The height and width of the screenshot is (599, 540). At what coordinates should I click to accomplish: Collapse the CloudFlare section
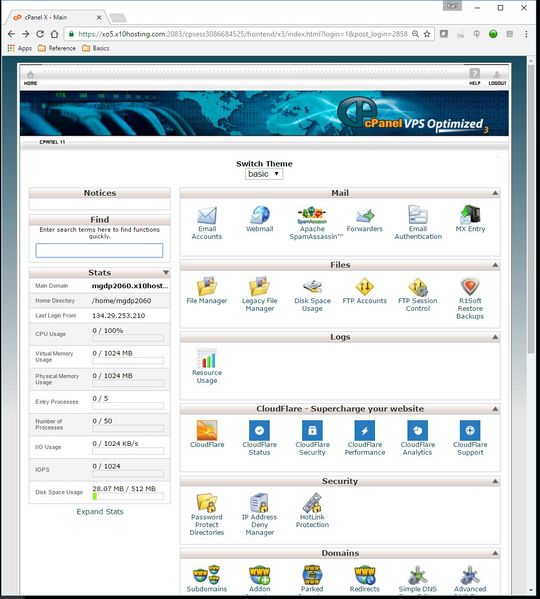point(495,409)
